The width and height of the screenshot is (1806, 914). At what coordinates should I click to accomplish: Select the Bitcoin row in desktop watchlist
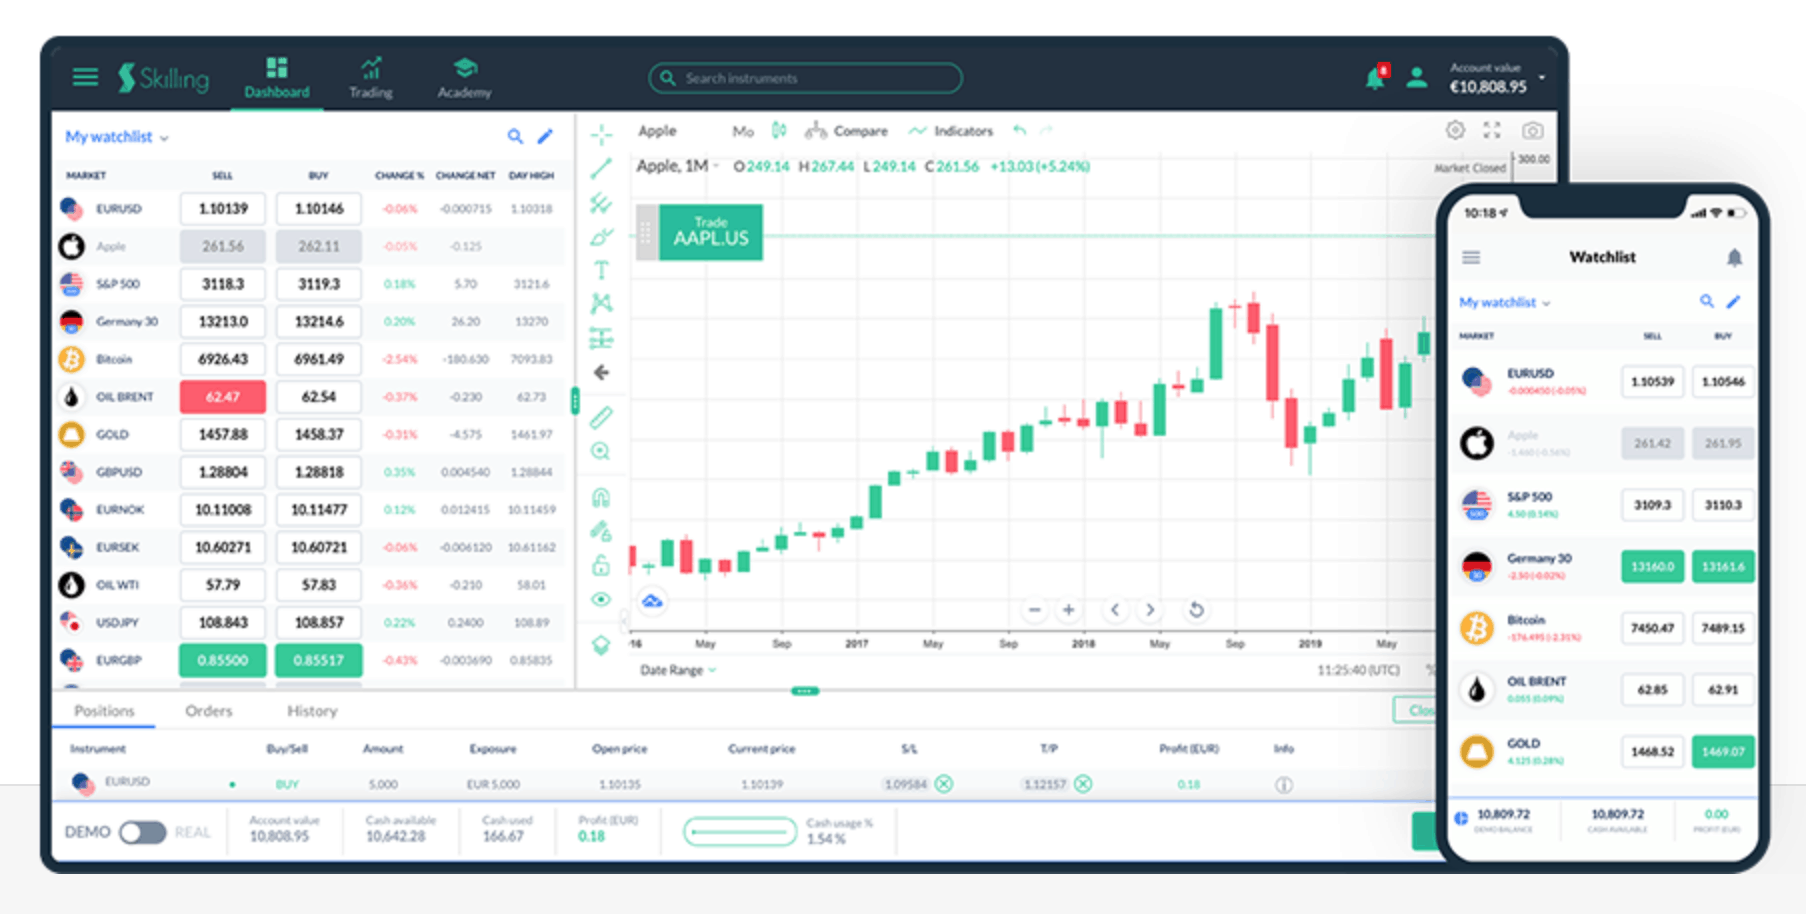(310, 359)
